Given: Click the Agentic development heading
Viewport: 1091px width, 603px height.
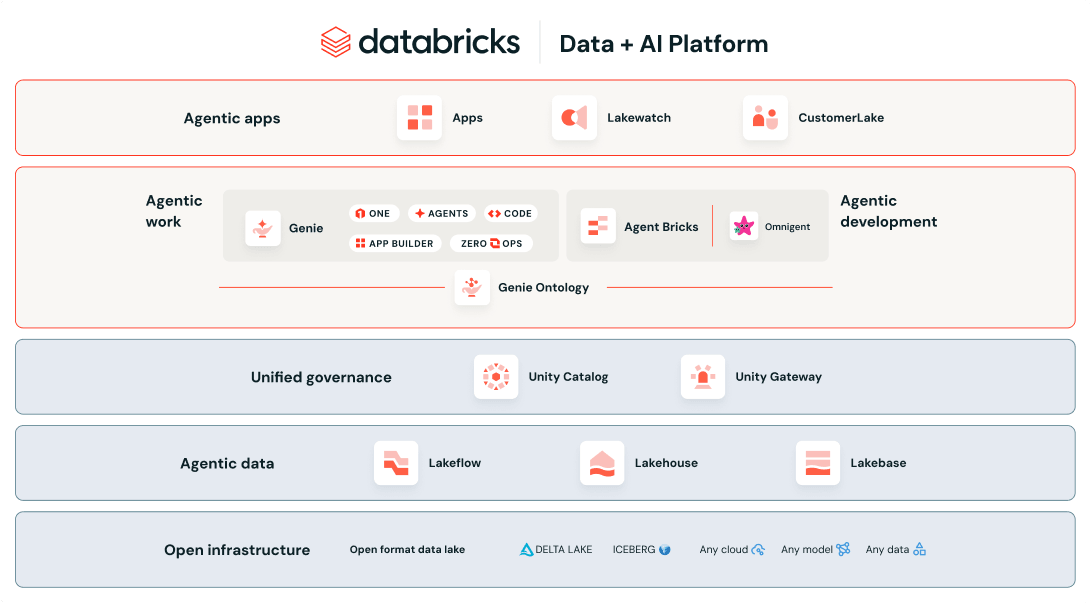Looking at the screenshot, I should [889, 211].
